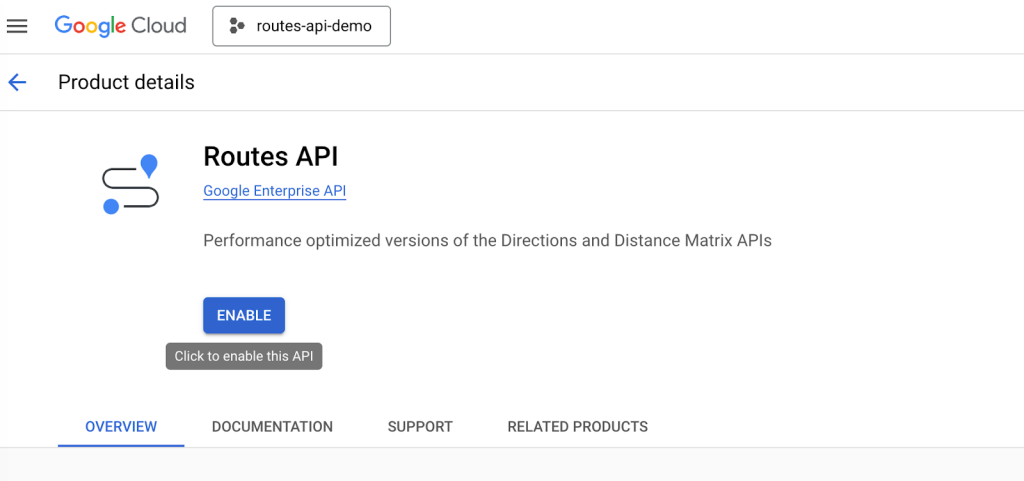Switch to the Documentation tab

point(272,426)
